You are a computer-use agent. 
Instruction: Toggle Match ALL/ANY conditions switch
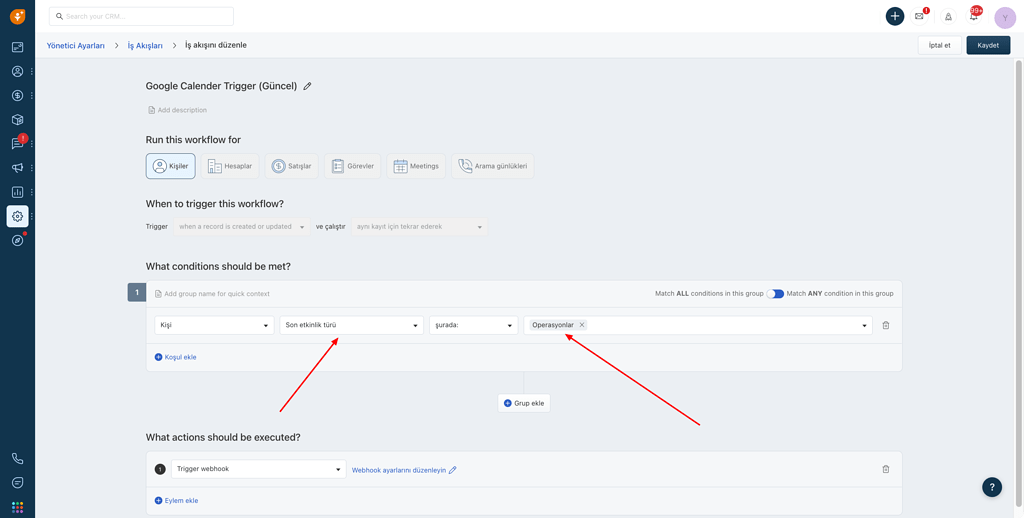[775, 294]
